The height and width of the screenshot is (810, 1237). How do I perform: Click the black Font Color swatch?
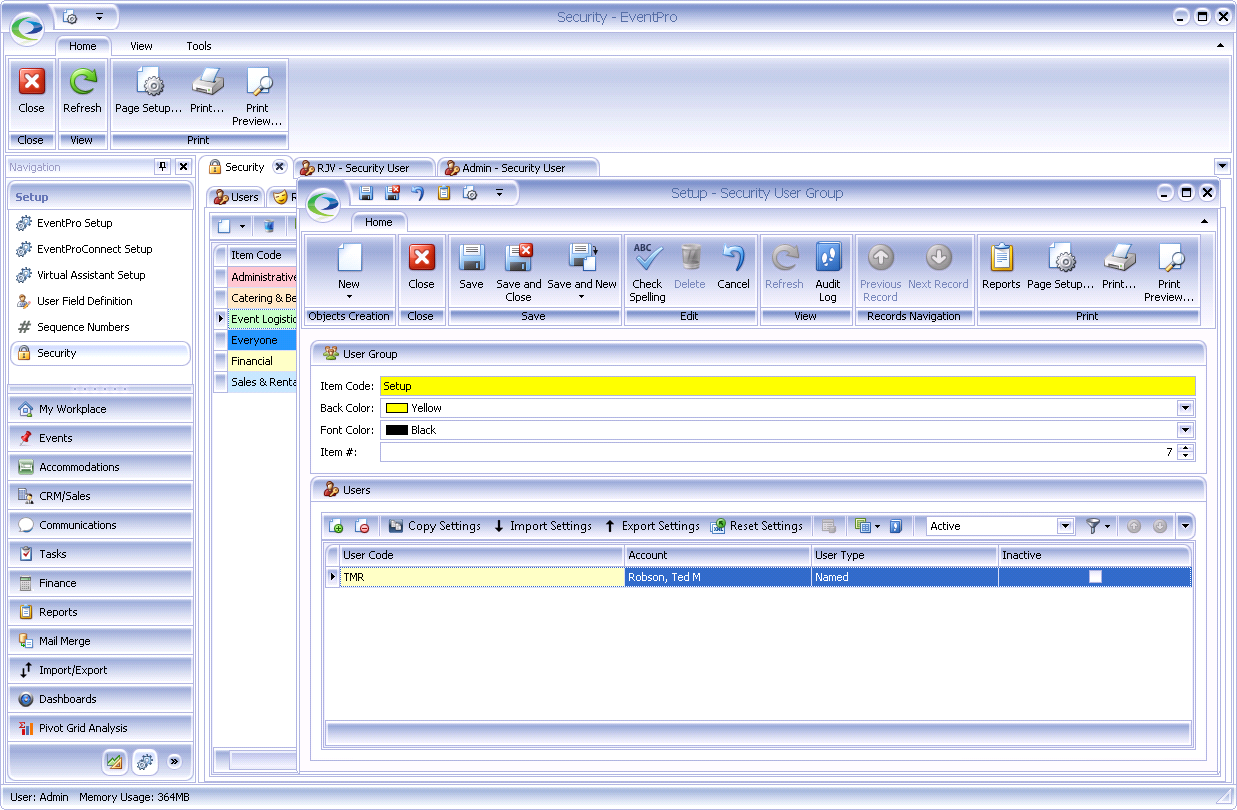click(396, 430)
